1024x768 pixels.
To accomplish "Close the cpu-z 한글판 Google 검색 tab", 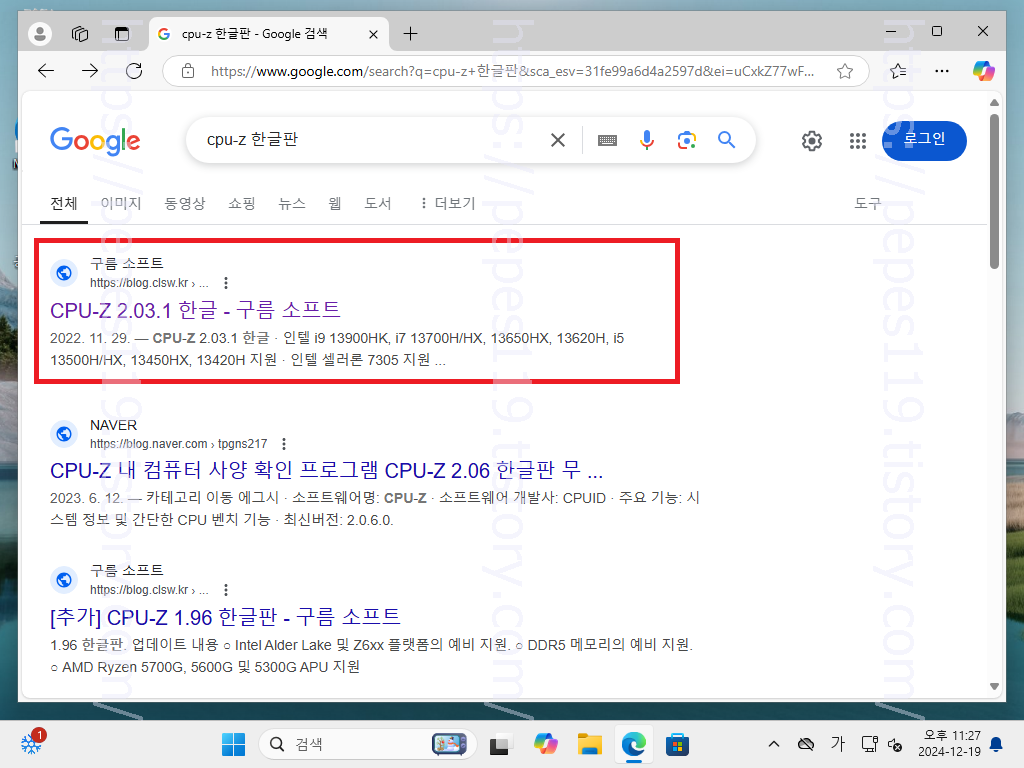I will point(373,34).
